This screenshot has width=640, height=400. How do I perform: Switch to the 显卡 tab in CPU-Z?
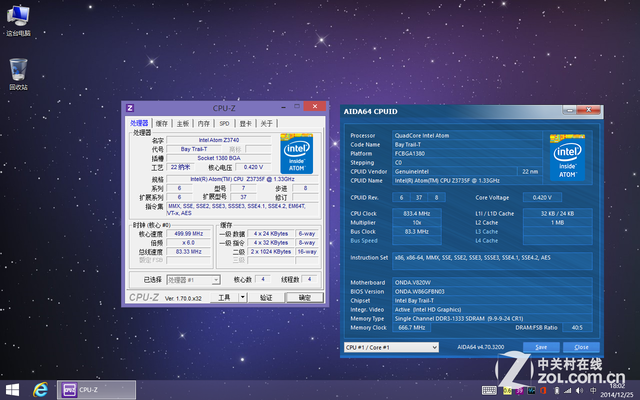coord(246,124)
